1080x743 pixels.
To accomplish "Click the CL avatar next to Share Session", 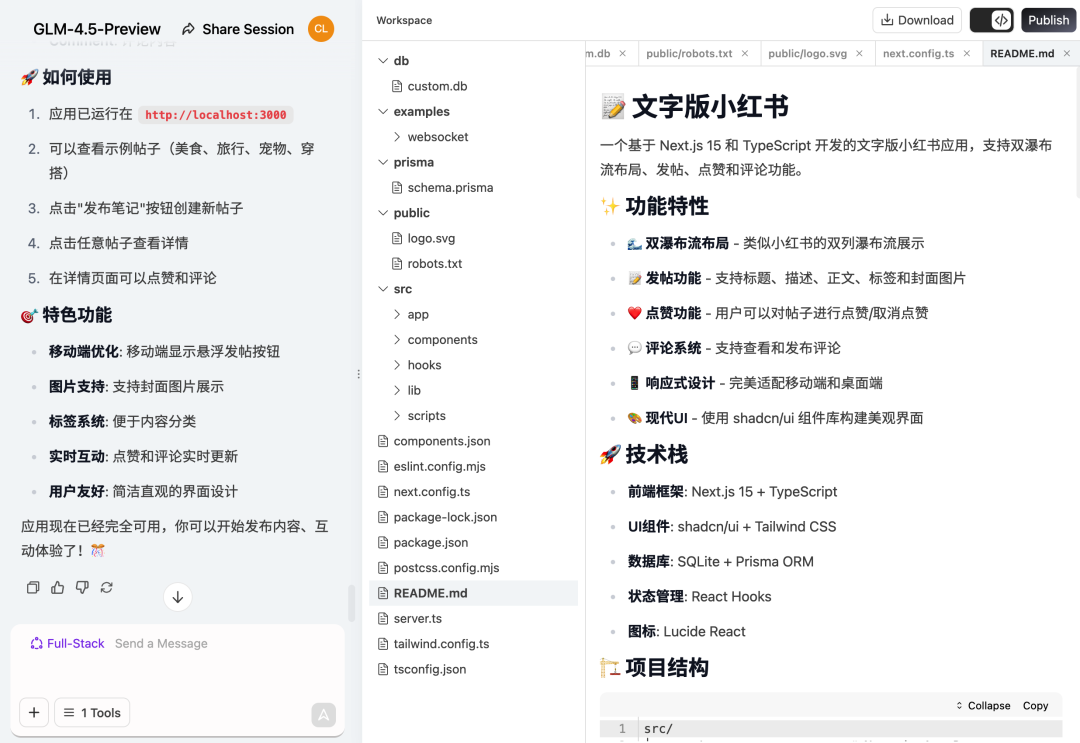I will 320,29.
